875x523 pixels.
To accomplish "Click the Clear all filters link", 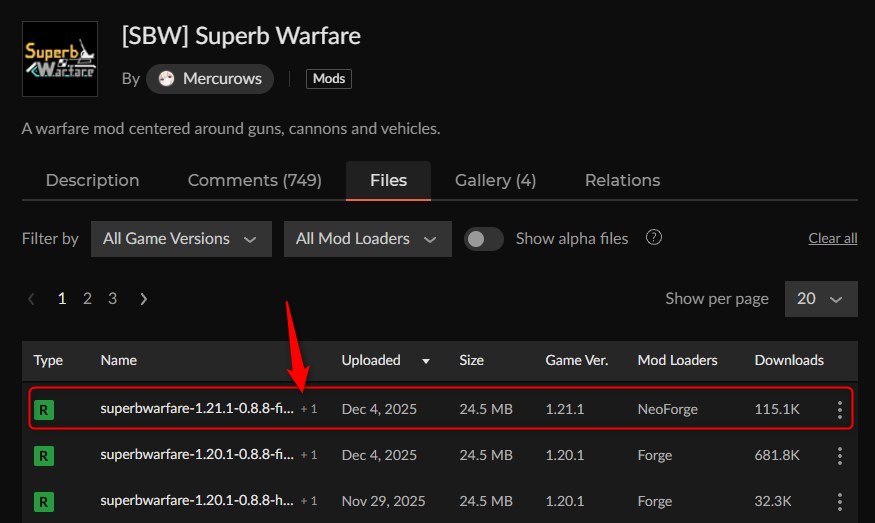I will coord(832,239).
